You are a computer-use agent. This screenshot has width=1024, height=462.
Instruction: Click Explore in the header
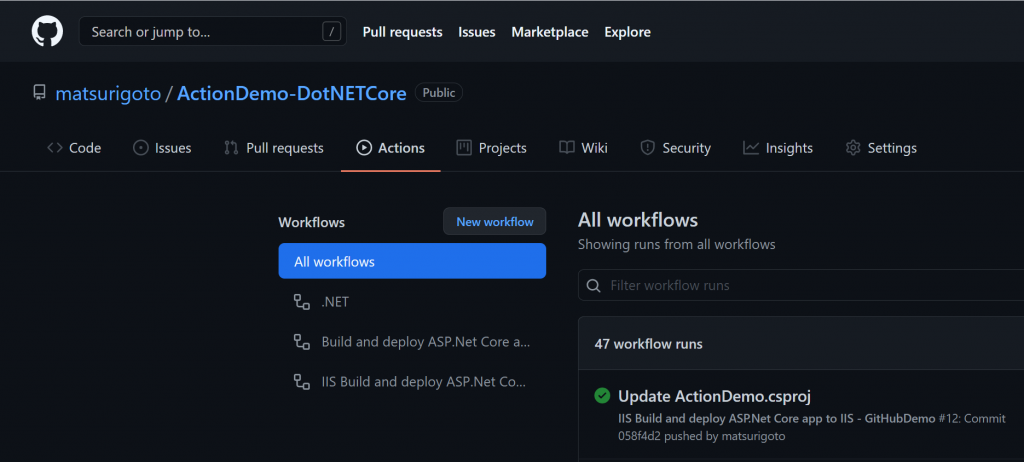point(627,32)
